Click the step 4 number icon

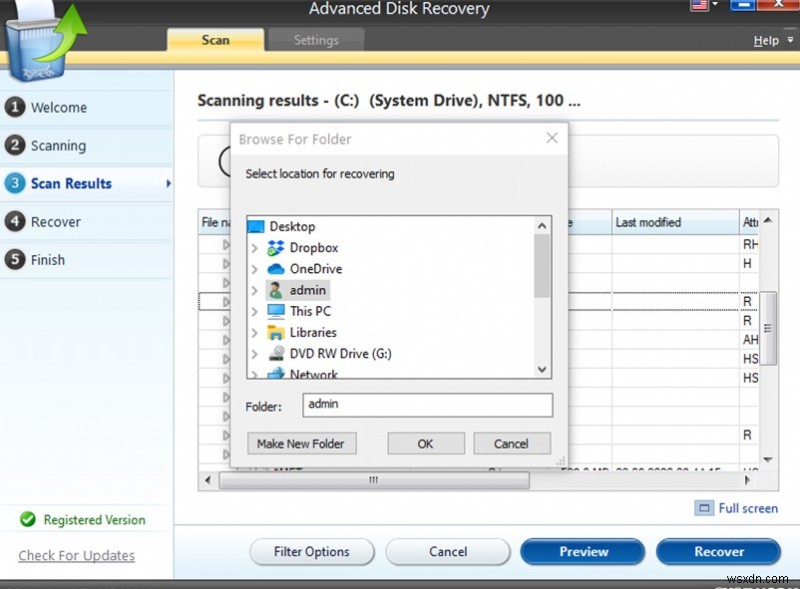tap(15, 222)
